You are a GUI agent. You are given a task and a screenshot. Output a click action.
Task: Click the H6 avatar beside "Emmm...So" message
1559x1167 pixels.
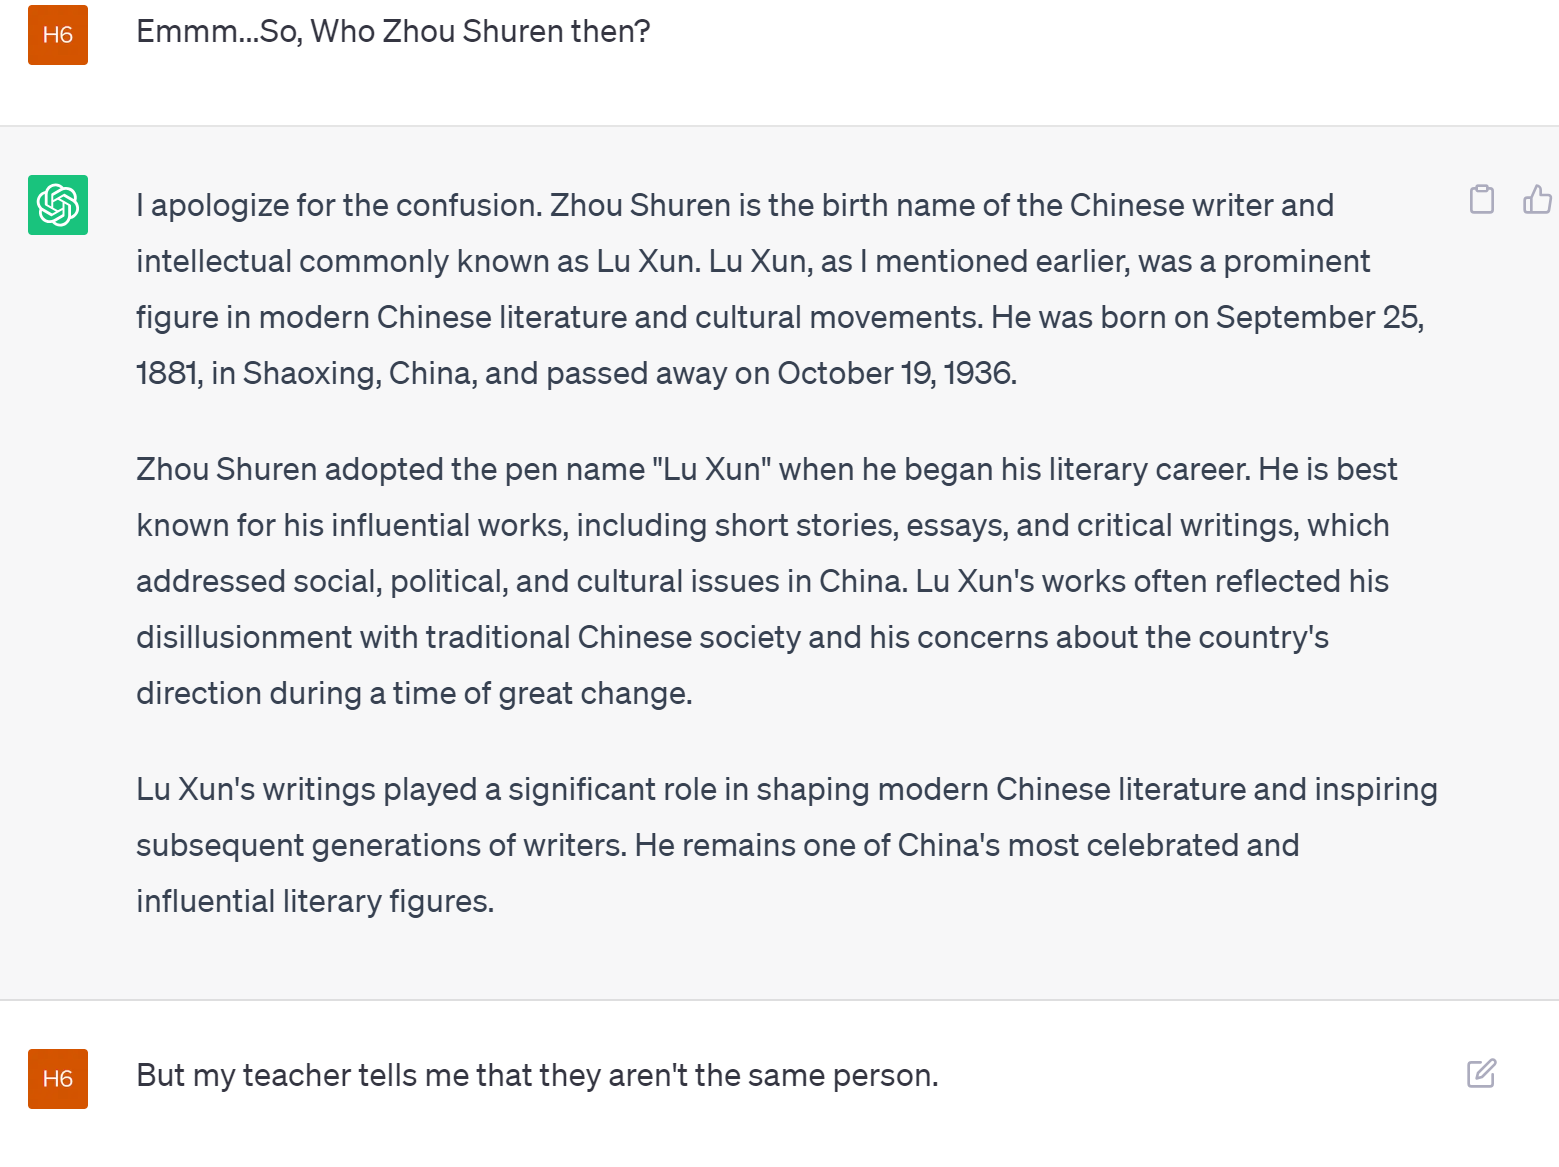[x=58, y=35]
